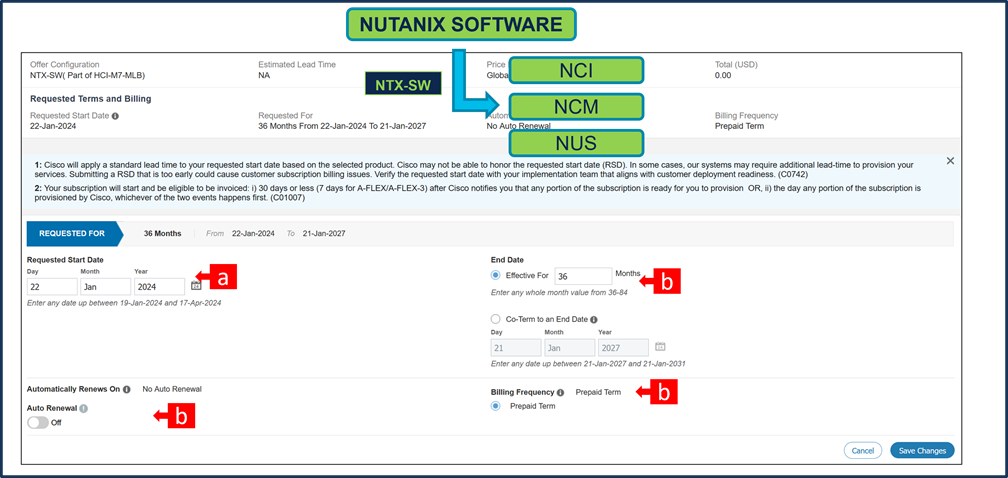The height and width of the screenshot is (478, 1008).
Task: Click the NUTANIX SOFTWARE label
Action: click(461, 24)
